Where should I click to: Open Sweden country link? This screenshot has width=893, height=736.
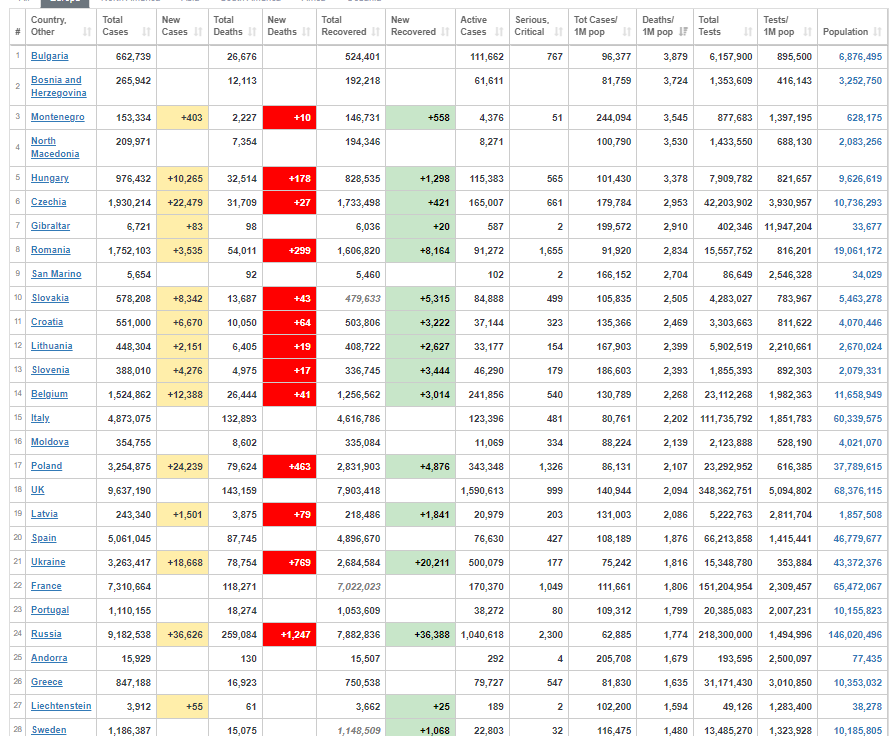coord(49,729)
